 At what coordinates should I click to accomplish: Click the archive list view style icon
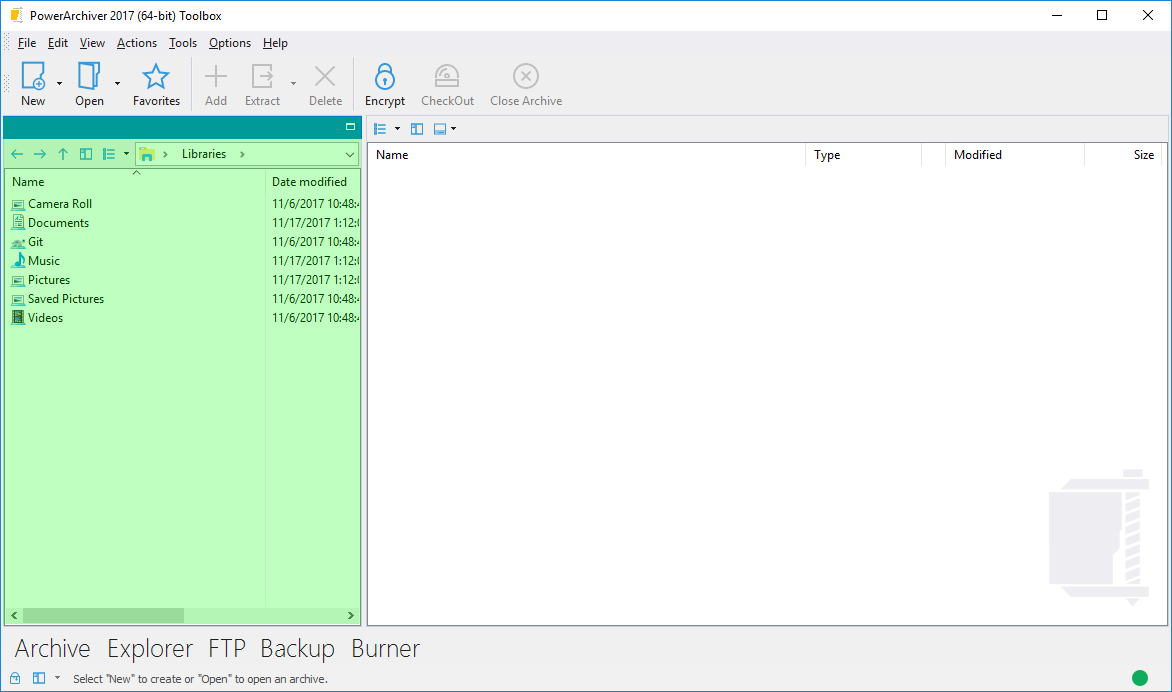click(x=380, y=129)
